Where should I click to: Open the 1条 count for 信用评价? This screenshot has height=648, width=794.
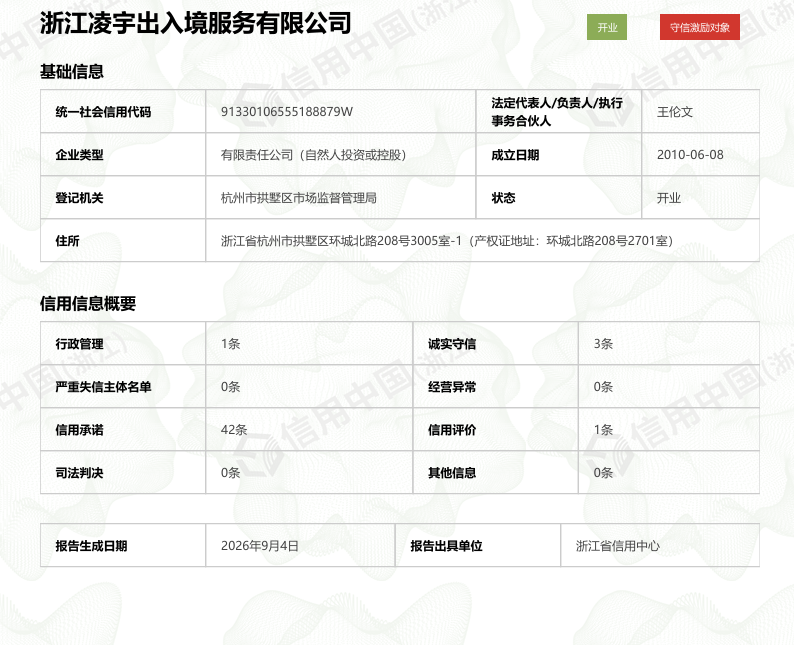coord(603,430)
